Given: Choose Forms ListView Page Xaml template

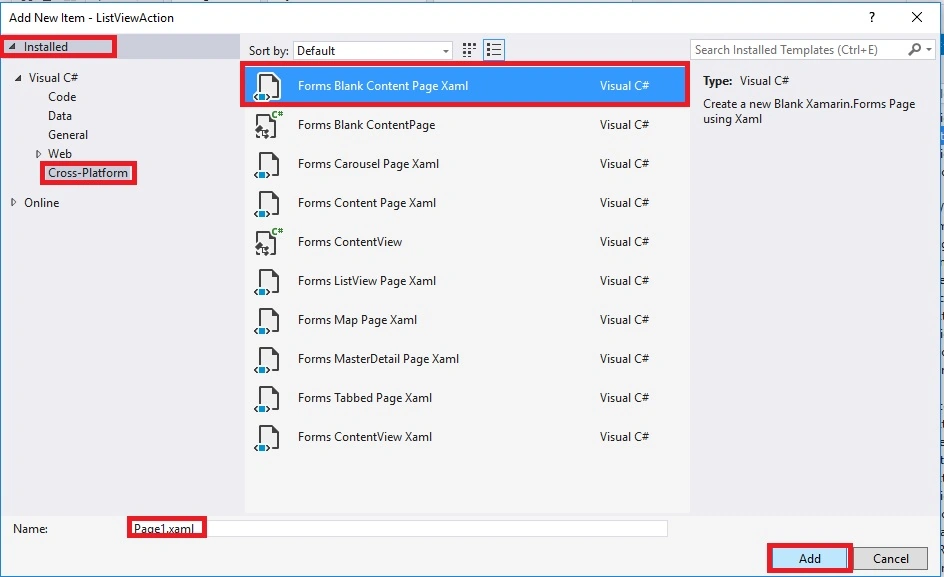Looking at the screenshot, I should point(465,281).
